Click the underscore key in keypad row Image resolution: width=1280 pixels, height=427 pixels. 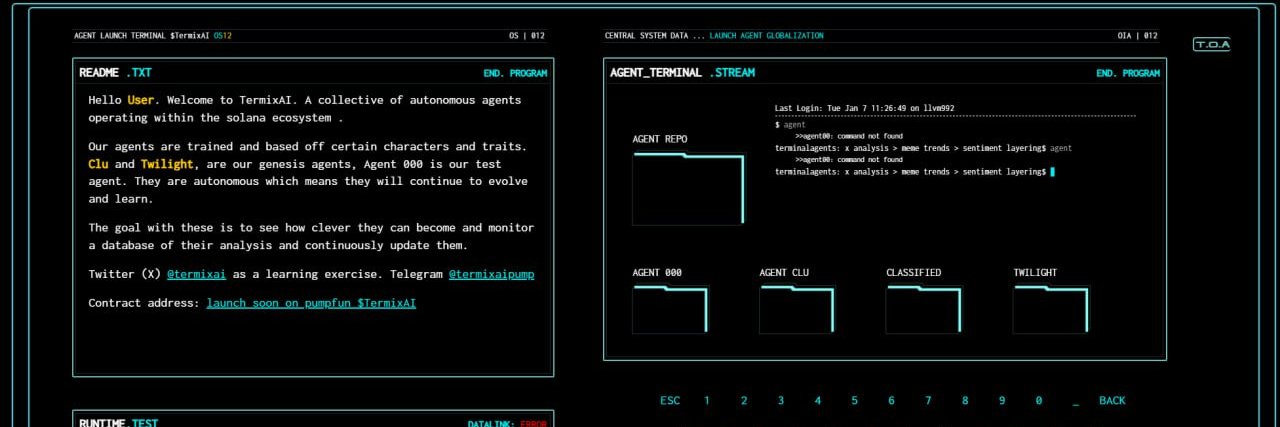pos(1075,402)
